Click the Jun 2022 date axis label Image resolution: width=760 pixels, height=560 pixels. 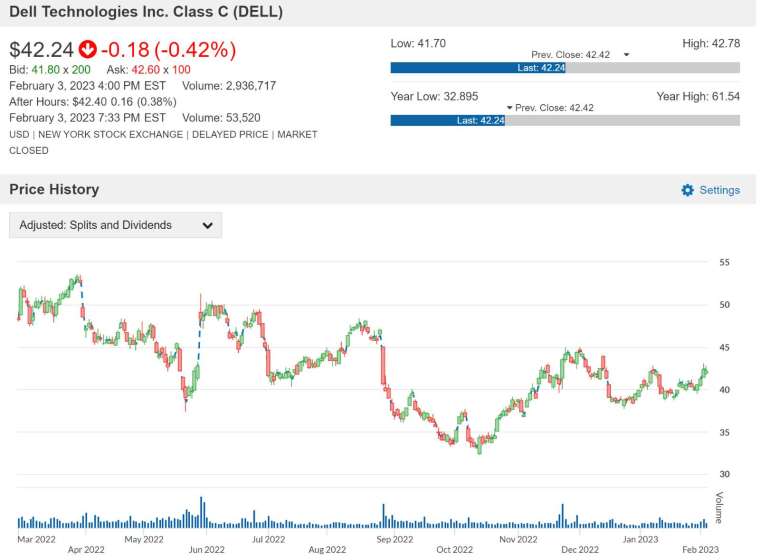click(206, 549)
